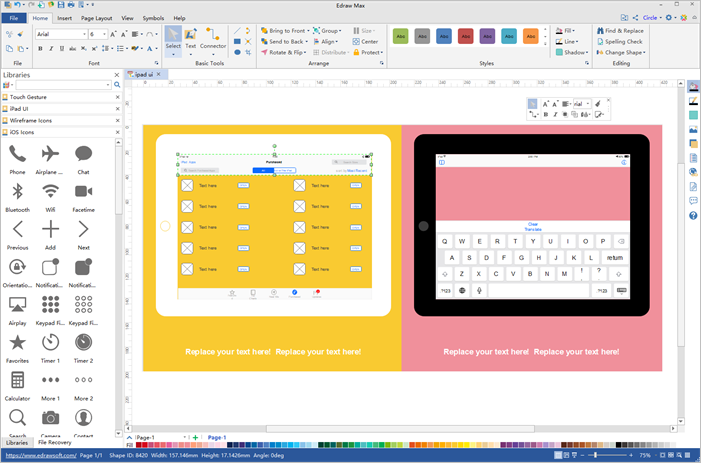Select the Bluetooth icon in the library
Image resolution: width=701 pixels, height=463 pixels.
coord(17,192)
